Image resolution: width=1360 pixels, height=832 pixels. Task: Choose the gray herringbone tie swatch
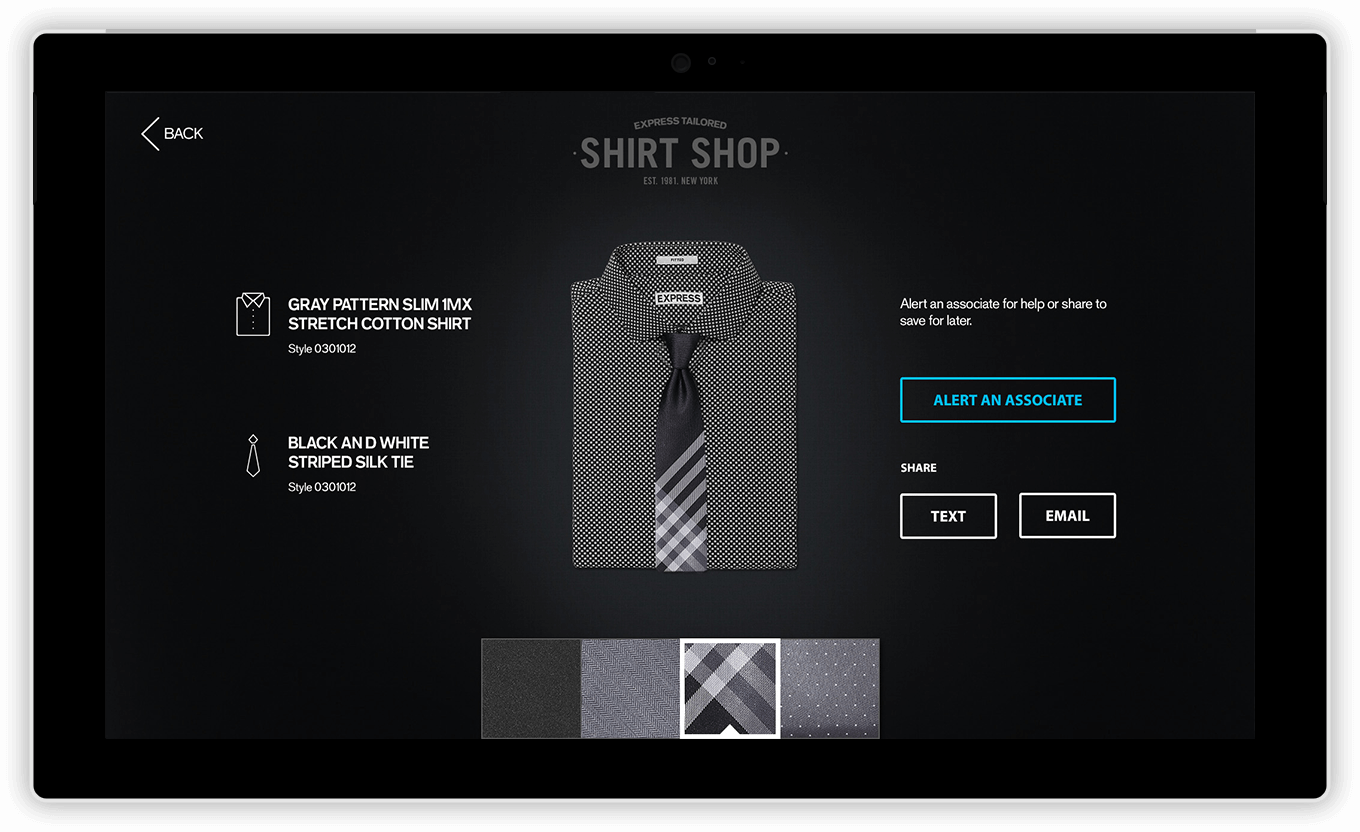pos(631,688)
